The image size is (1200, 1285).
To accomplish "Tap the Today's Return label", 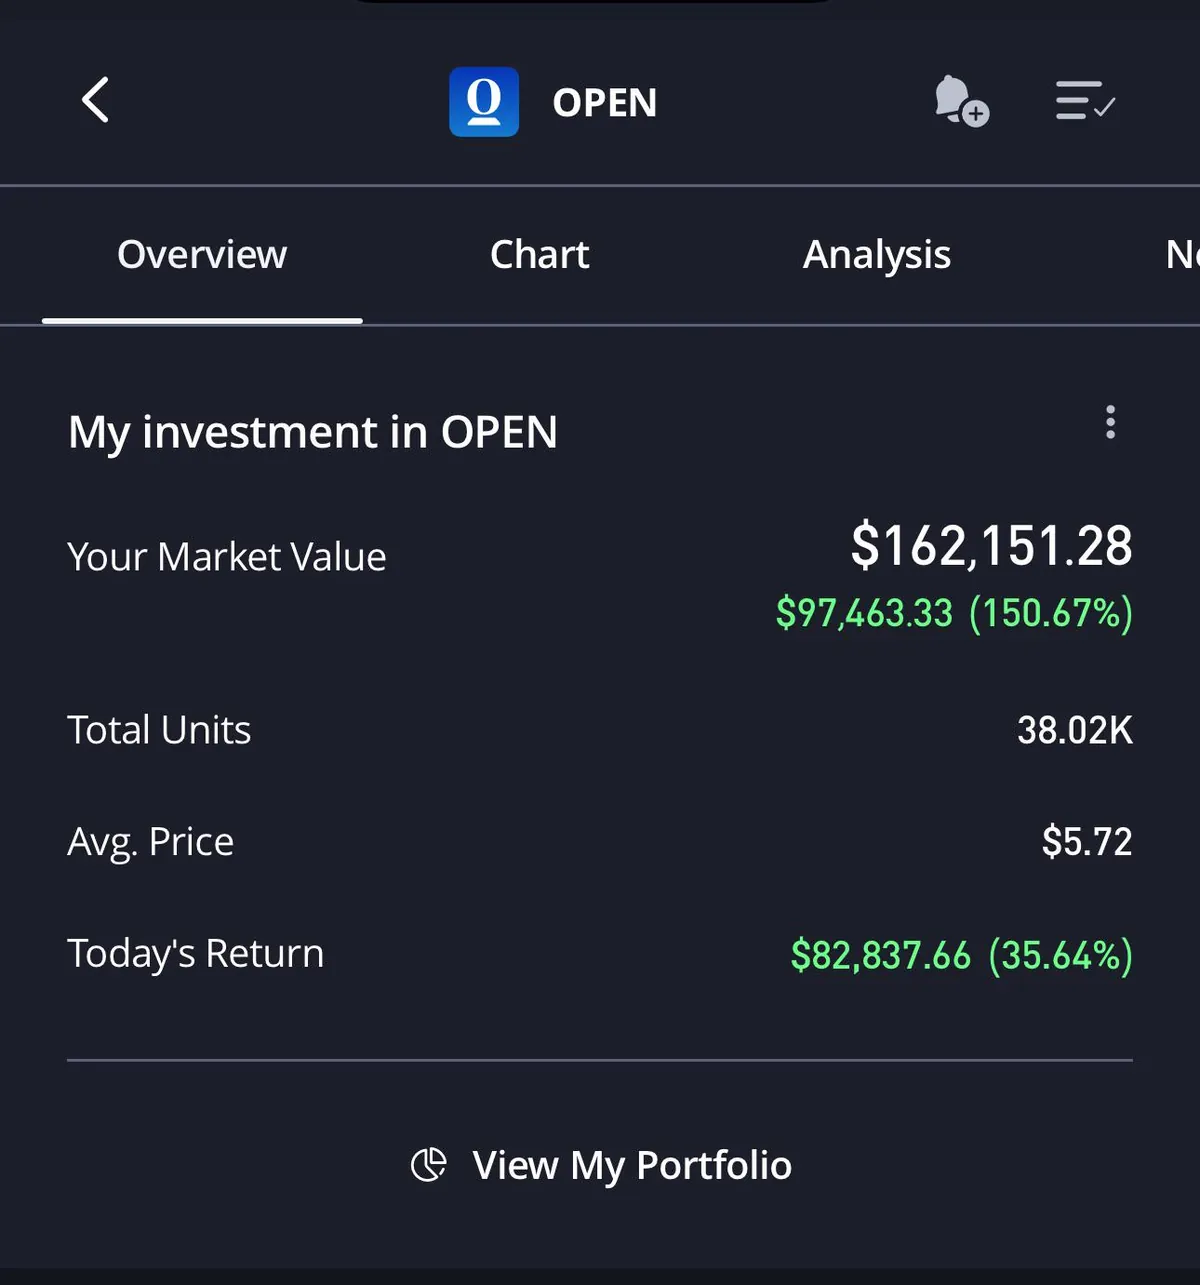I will (196, 954).
